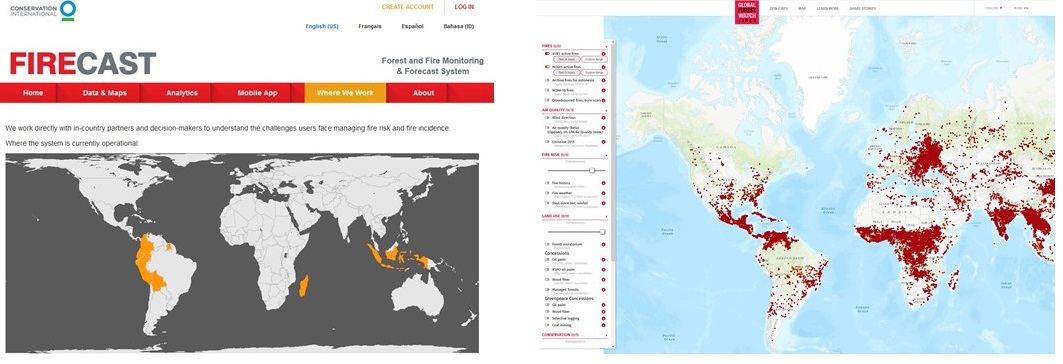The height and width of the screenshot is (364, 1063).
Task: Click Madagascar on the Firecast map
Action: [x=303, y=285]
